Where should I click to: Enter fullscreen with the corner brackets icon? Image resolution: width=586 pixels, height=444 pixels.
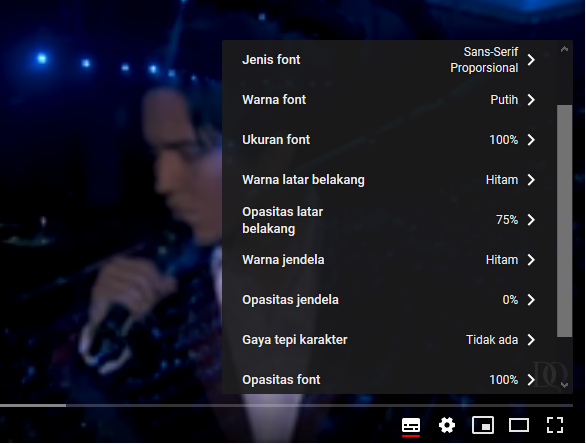click(x=555, y=425)
